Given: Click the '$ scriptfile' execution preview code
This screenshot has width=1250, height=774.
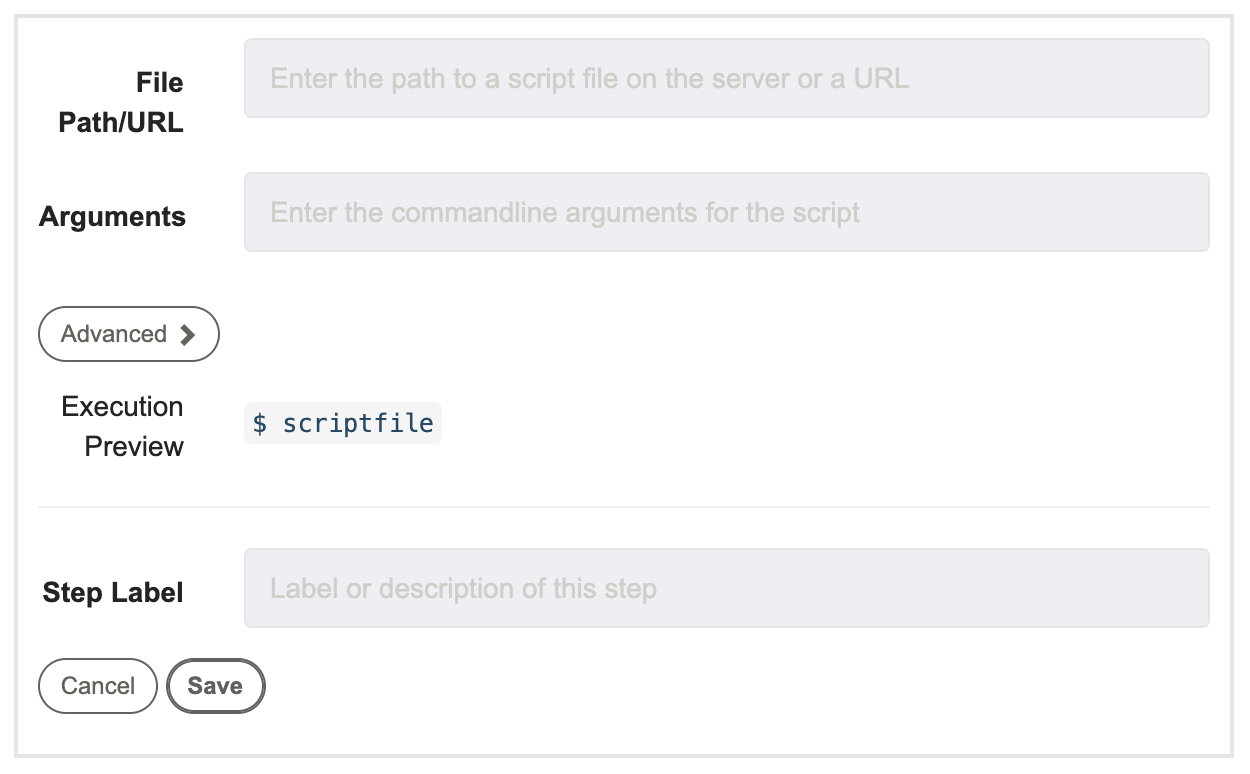Looking at the screenshot, I should (343, 423).
